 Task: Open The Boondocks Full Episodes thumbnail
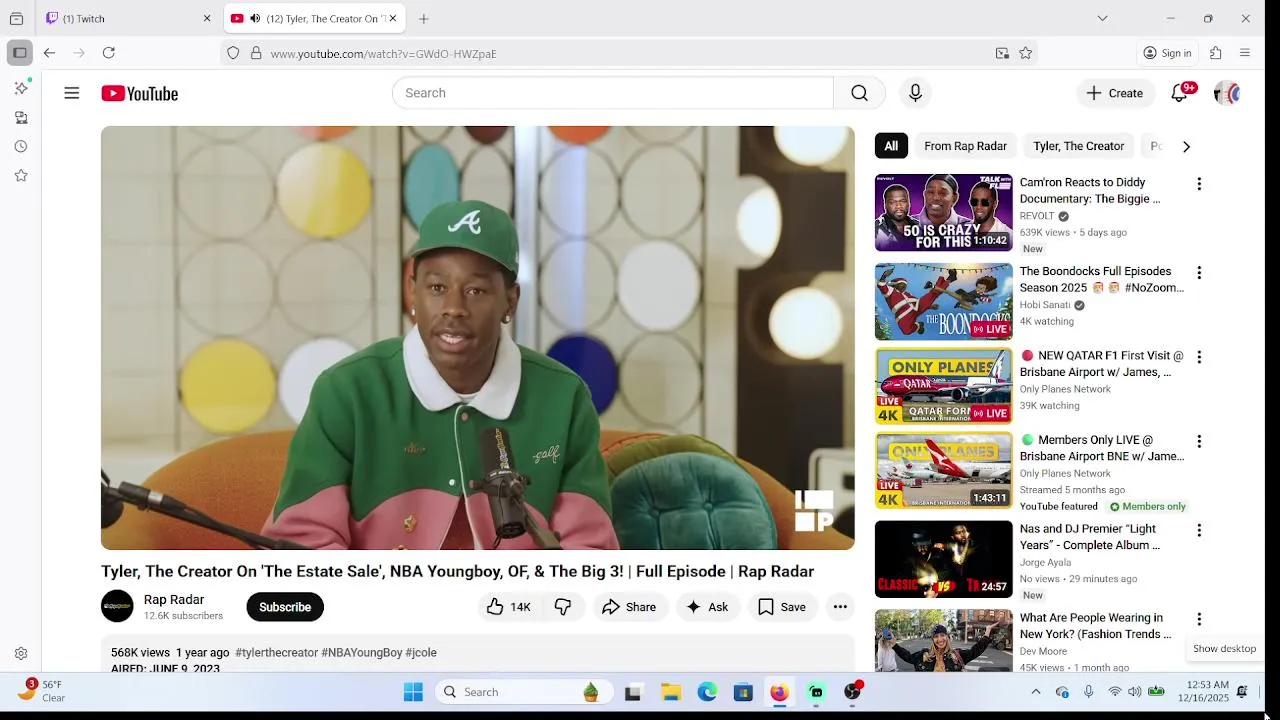click(x=944, y=302)
